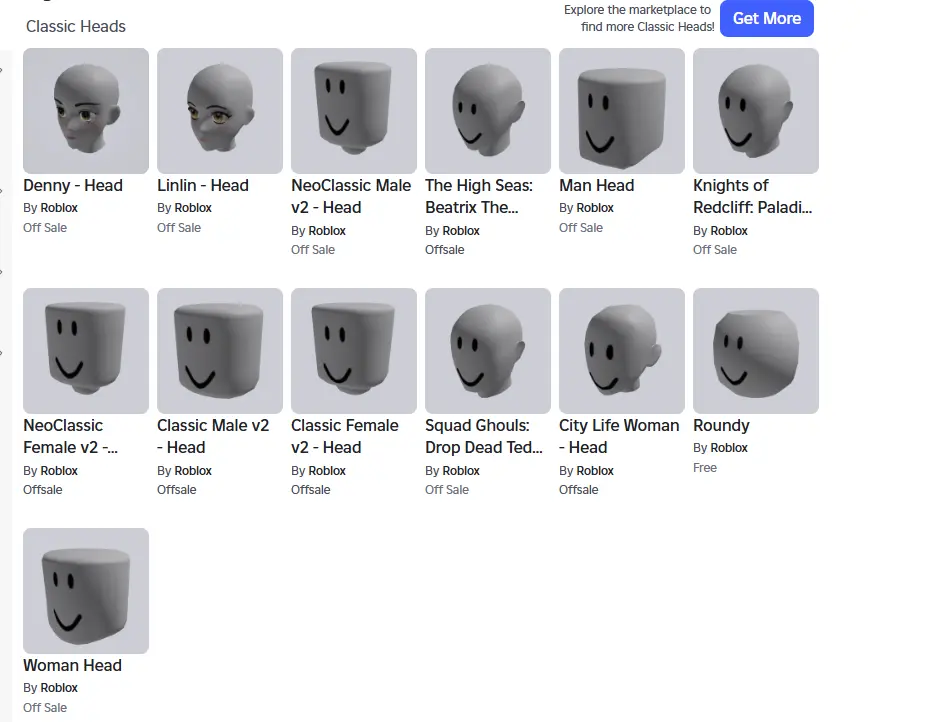944x722 pixels.
Task: Open the Man Head title link
Action: click(x=597, y=185)
